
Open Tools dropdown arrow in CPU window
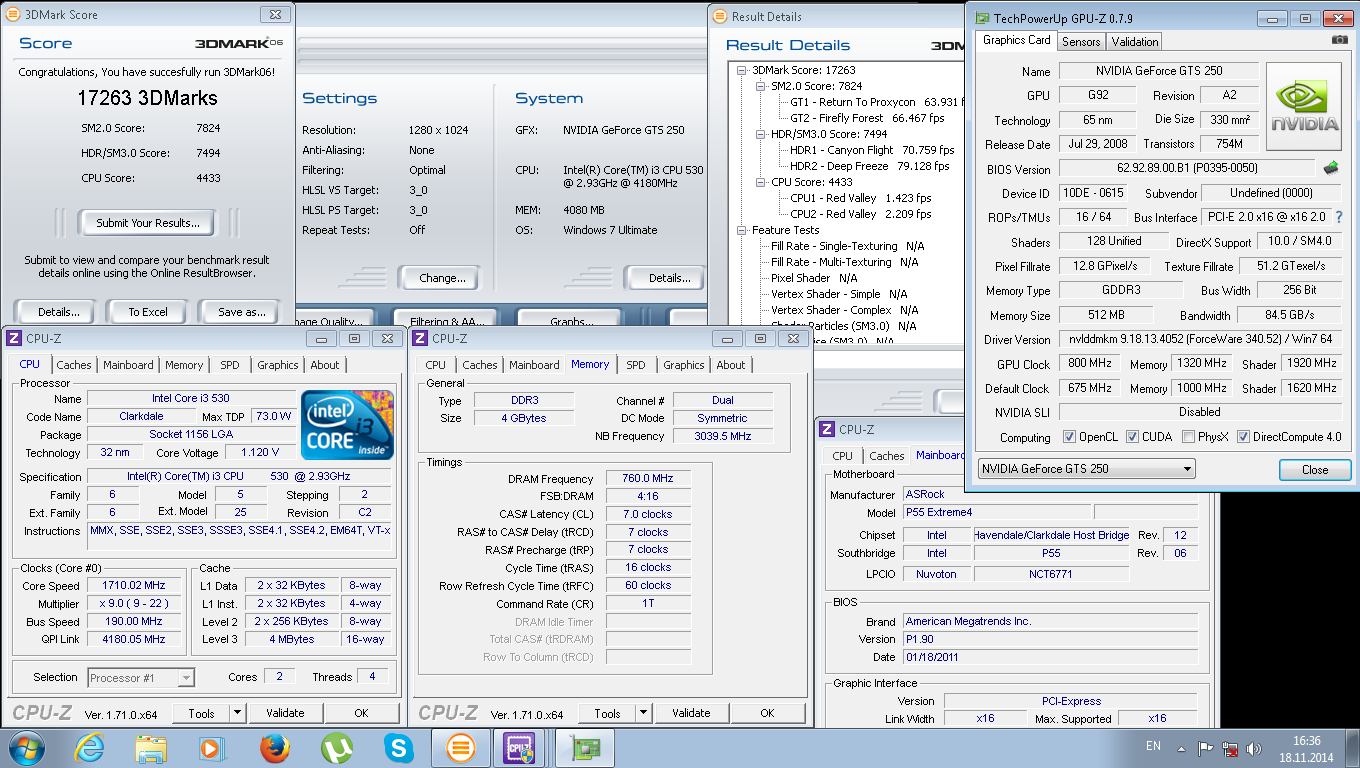(237, 713)
